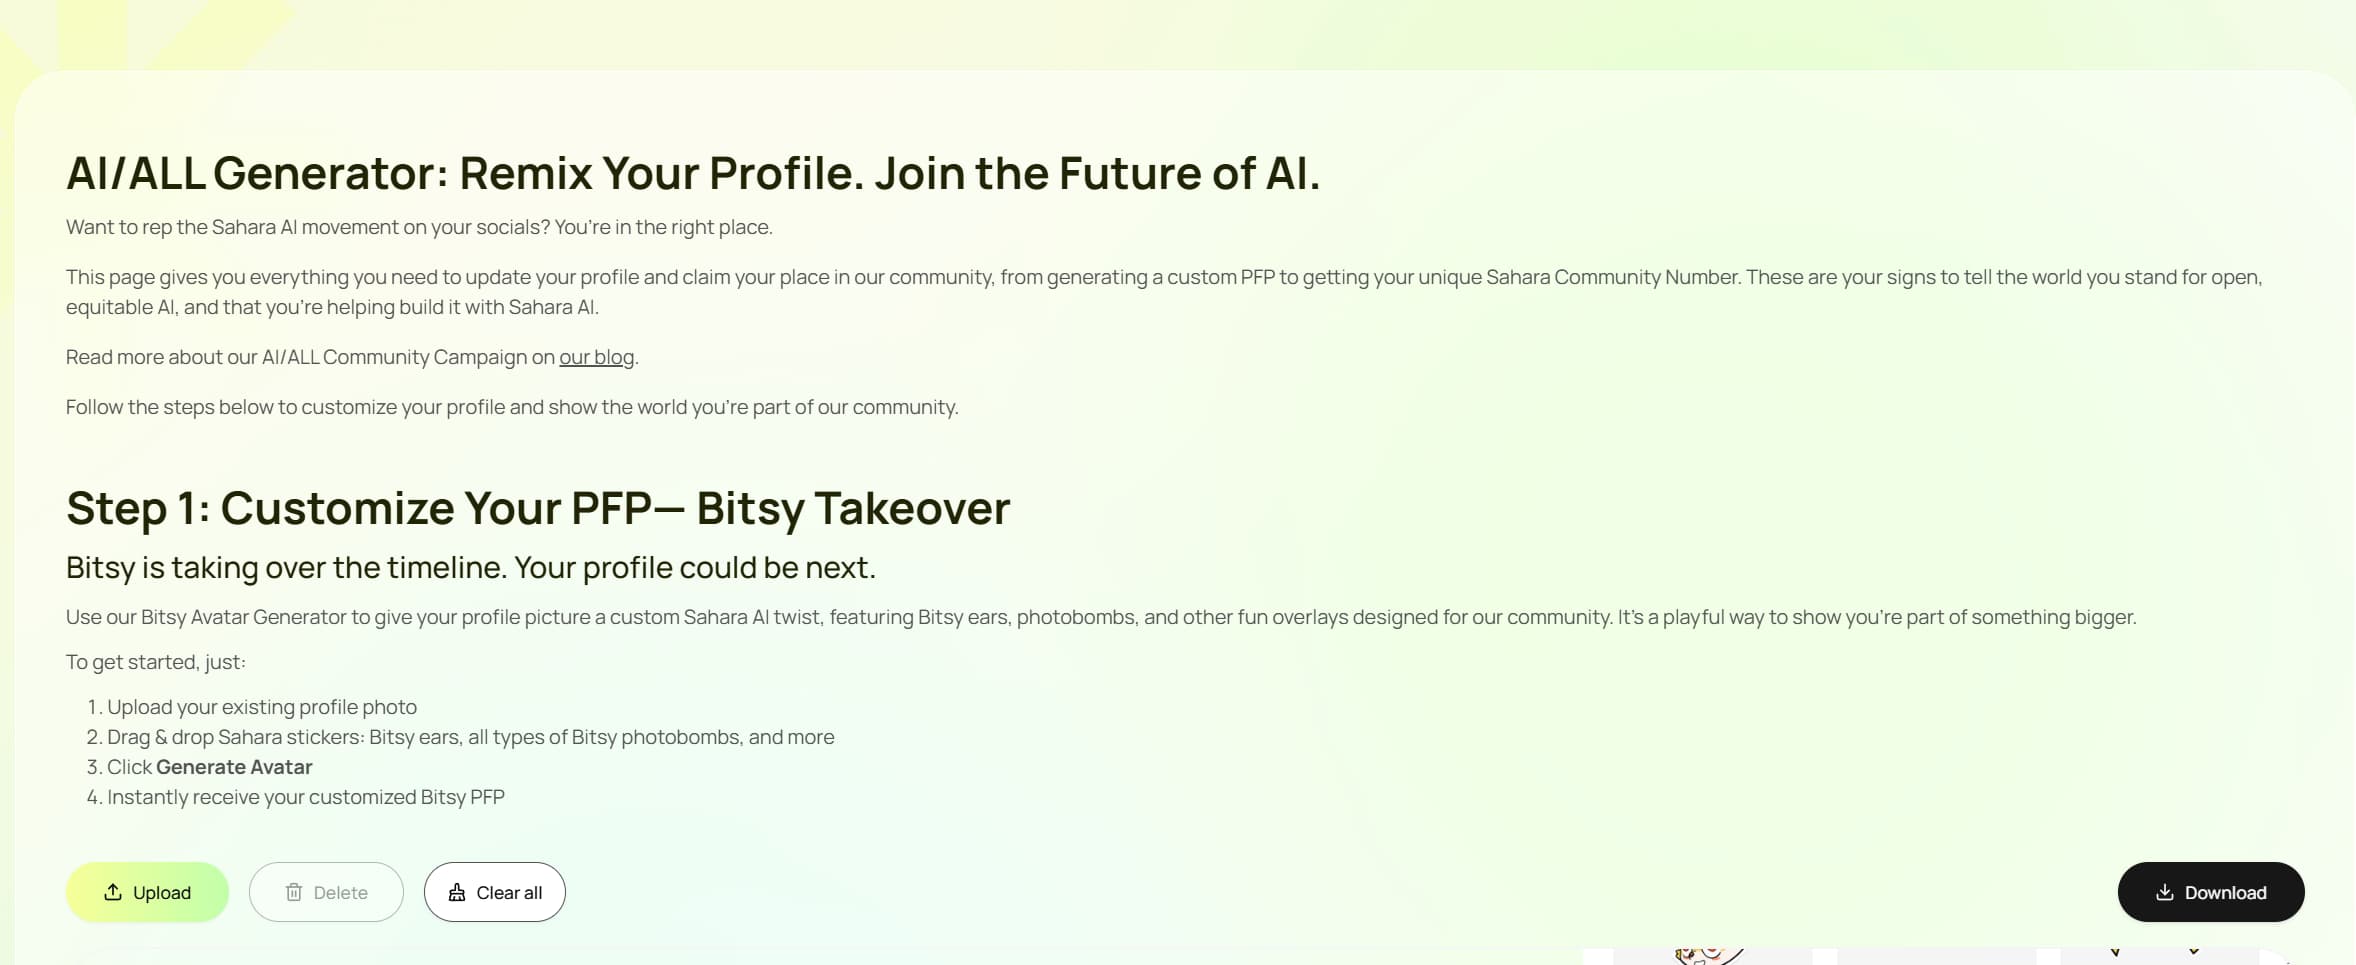Click the download tray icon
2356x965 pixels.
pos(2164,892)
